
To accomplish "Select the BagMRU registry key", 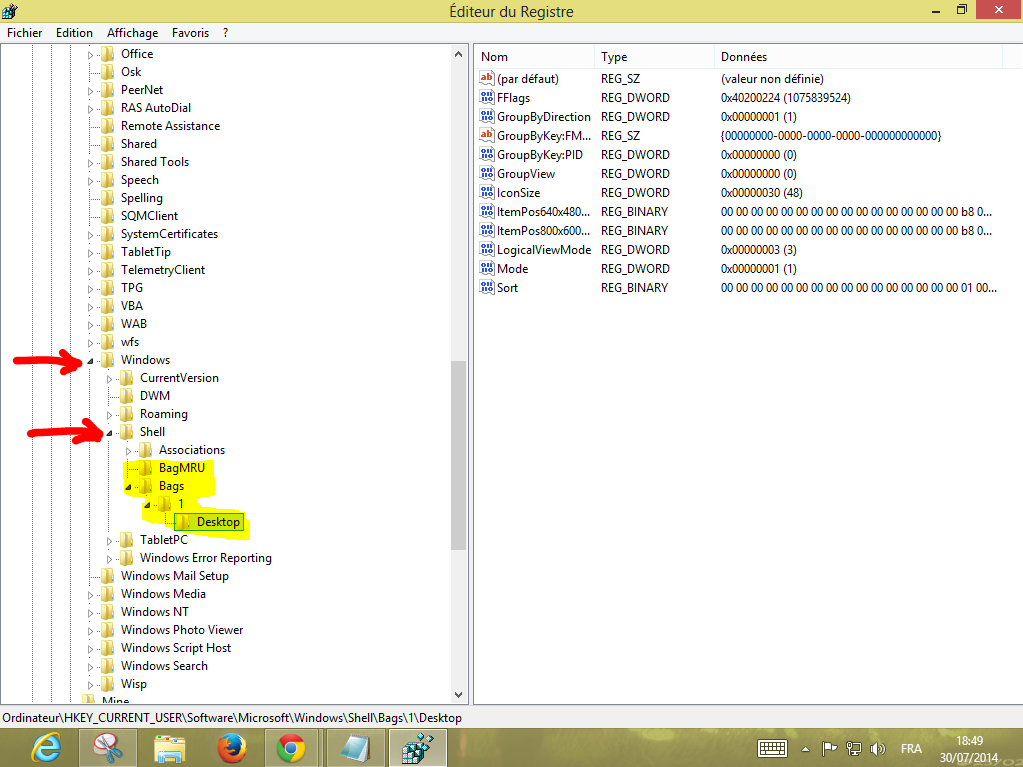I will [182, 468].
